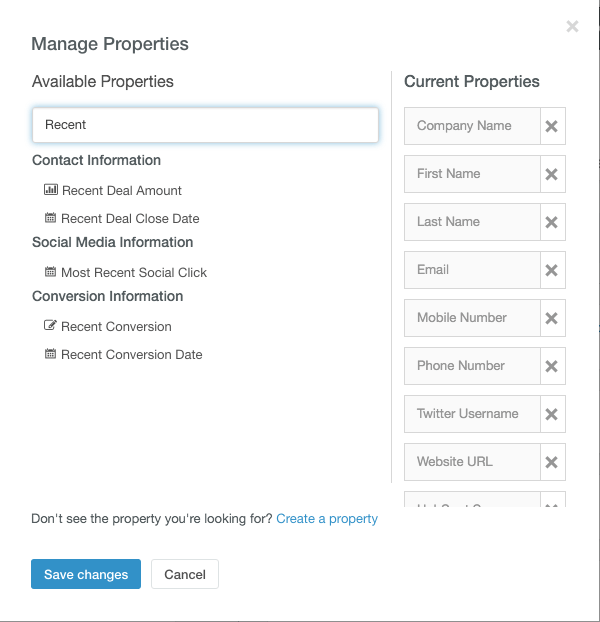Remove Phone Number with its X icon
This screenshot has width=600, height=622.
[x=552, y=366]
